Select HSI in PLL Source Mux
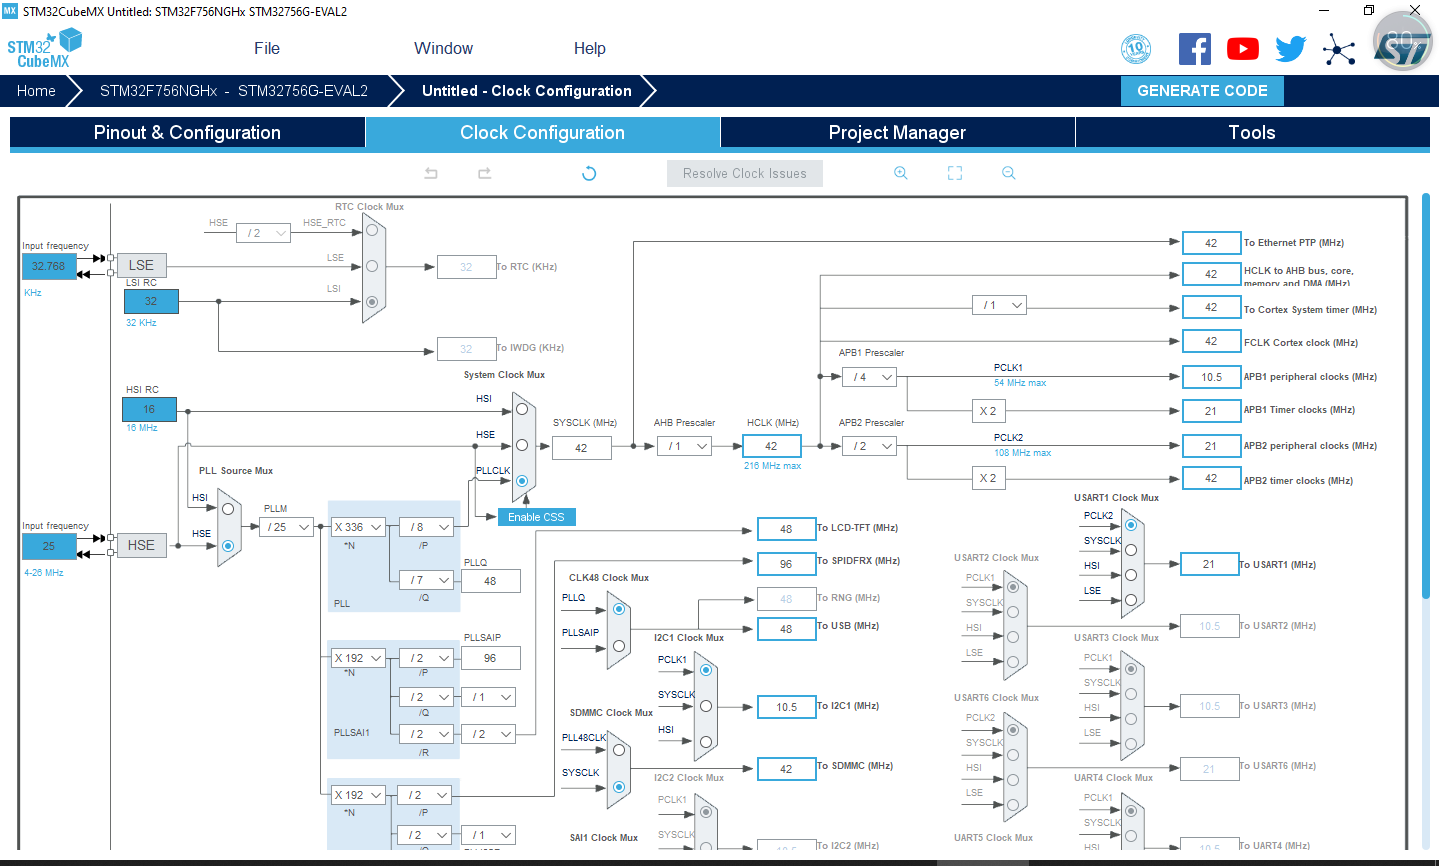The image size is (1439, 866). 228,509
